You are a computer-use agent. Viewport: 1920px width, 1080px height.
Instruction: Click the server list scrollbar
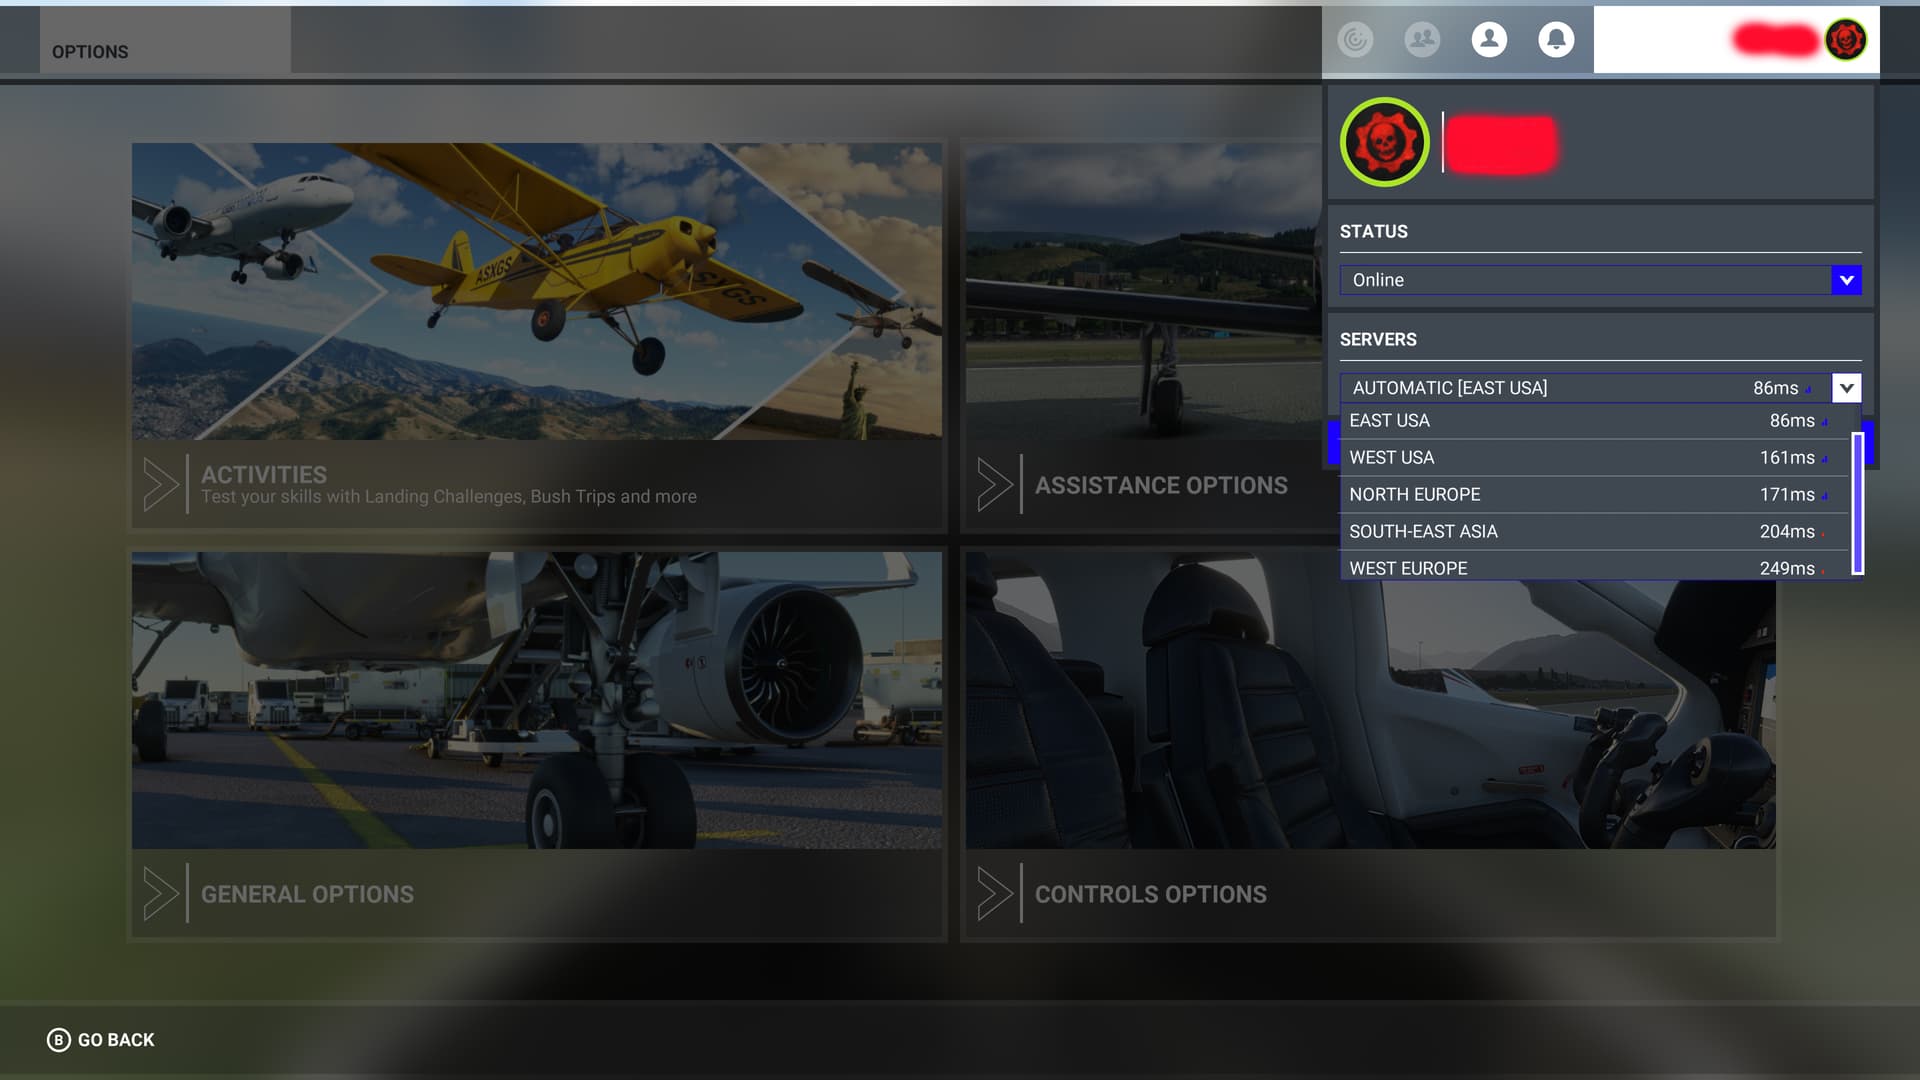pos(1857,503)
